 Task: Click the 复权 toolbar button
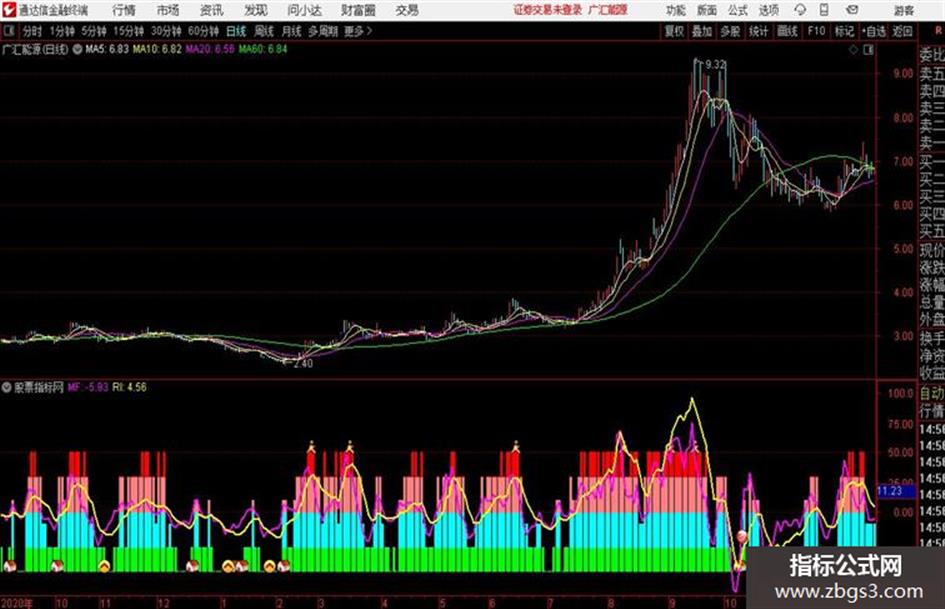pos(674,31)
